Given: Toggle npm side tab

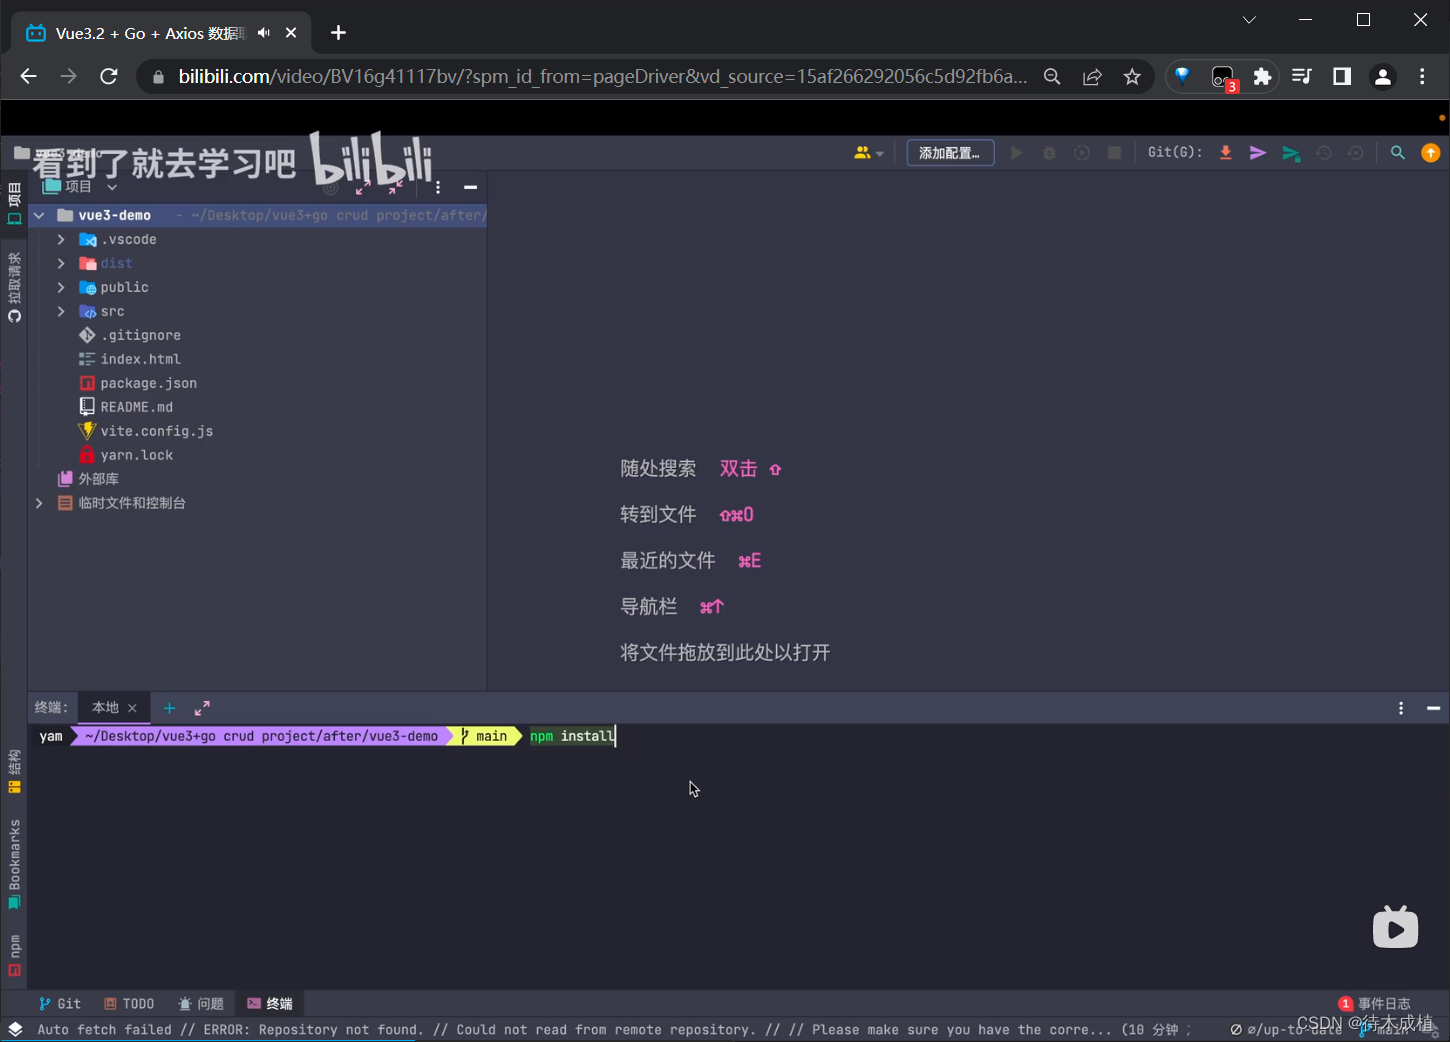Looking at the screenshot, I should tap(14, 956).
